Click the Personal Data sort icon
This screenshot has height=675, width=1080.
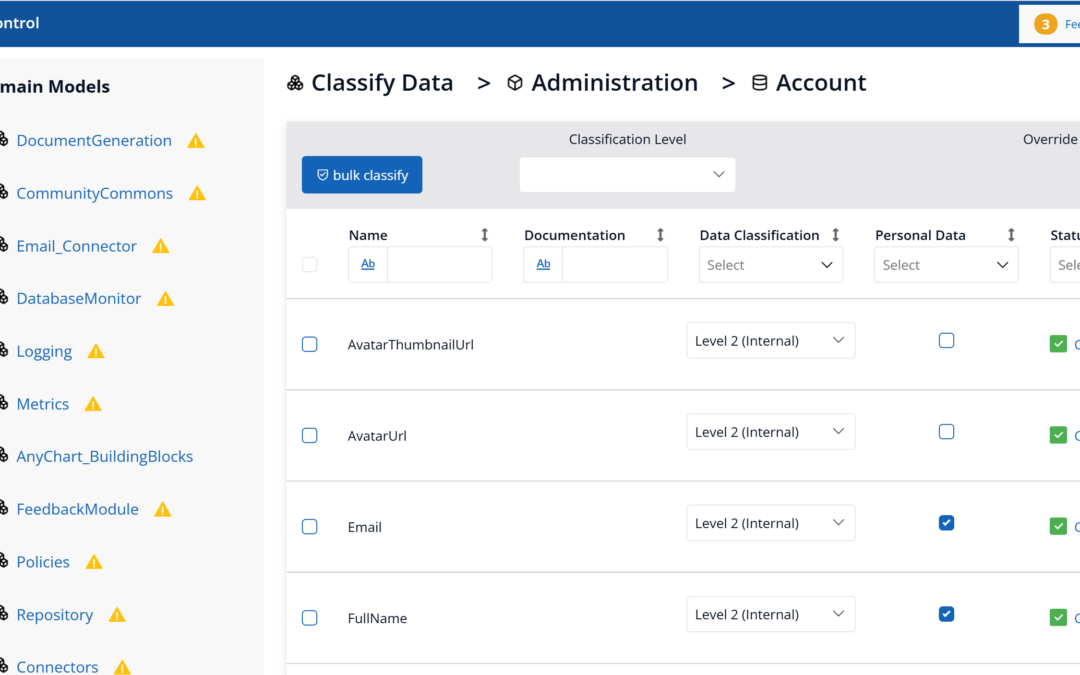(x=1011, y=235)
